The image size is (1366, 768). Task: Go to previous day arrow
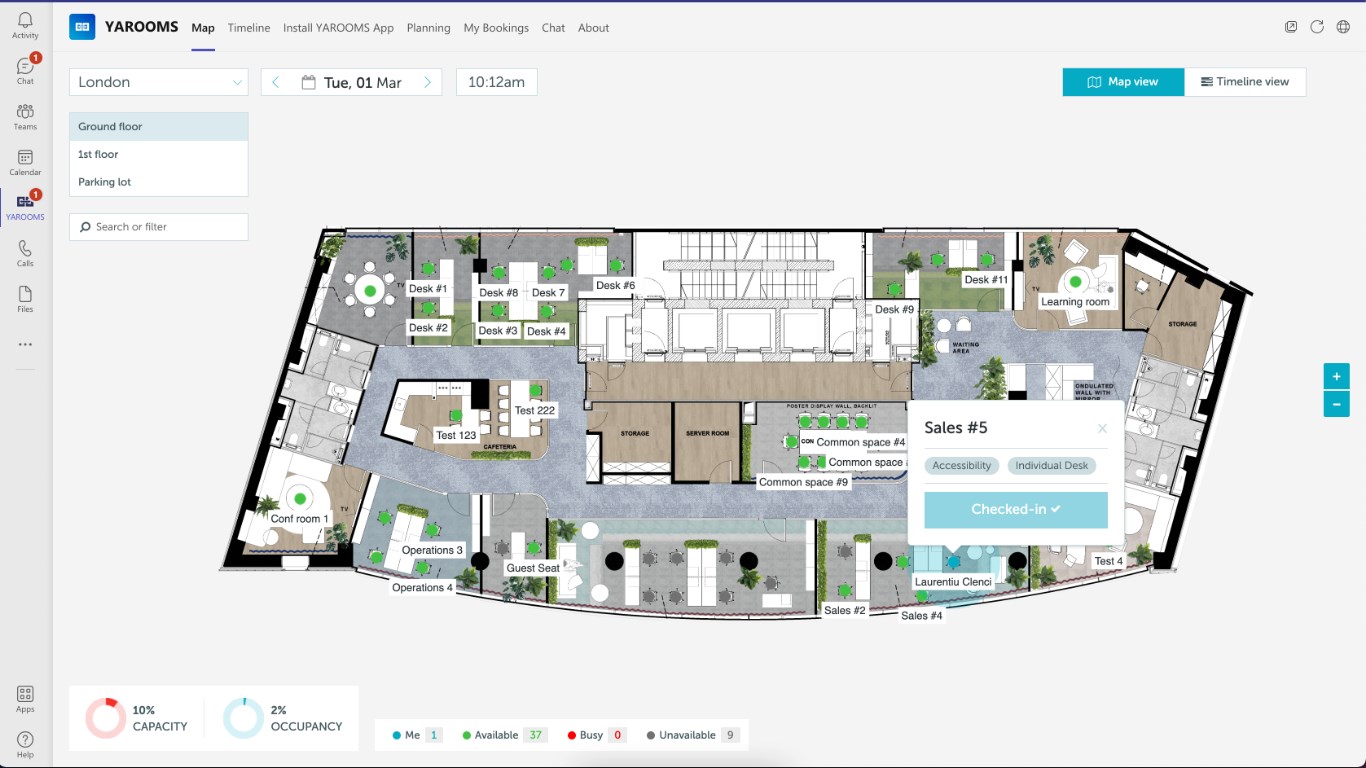276,82
